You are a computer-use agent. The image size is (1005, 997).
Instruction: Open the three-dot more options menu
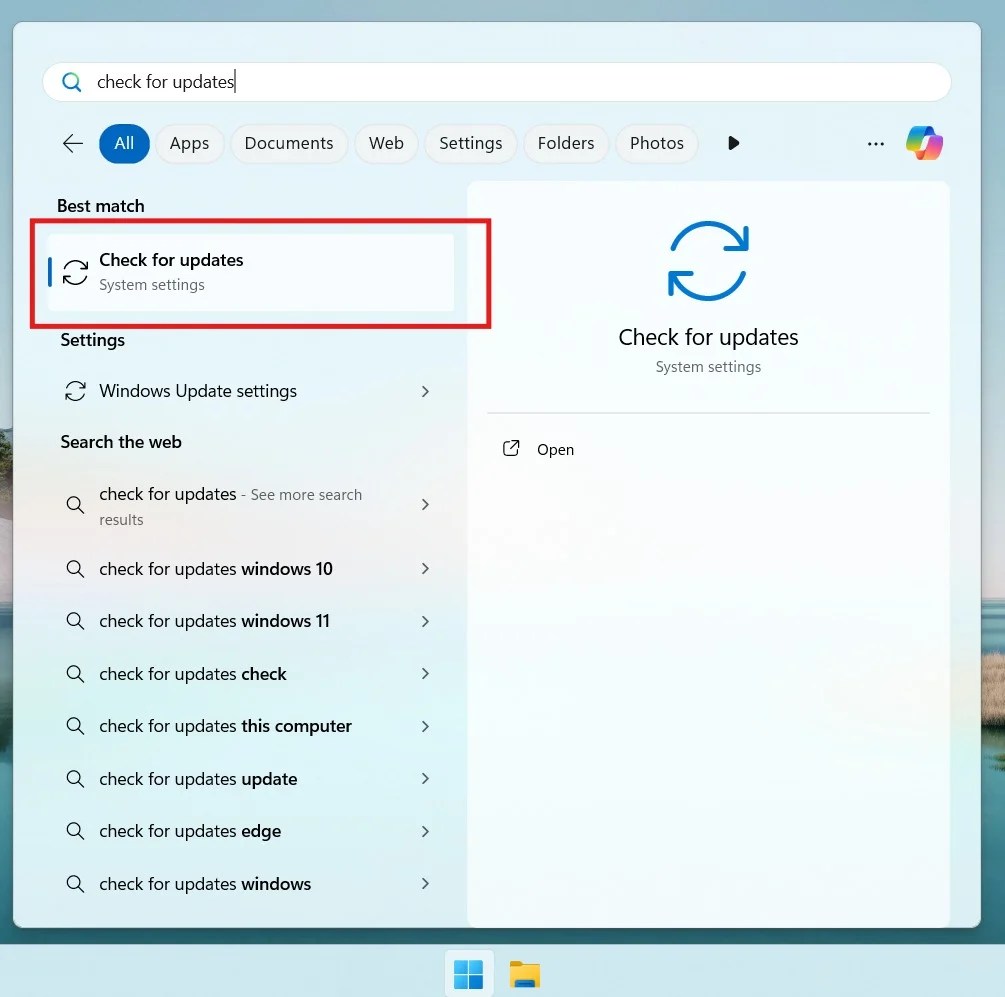(x=876, y=144)
